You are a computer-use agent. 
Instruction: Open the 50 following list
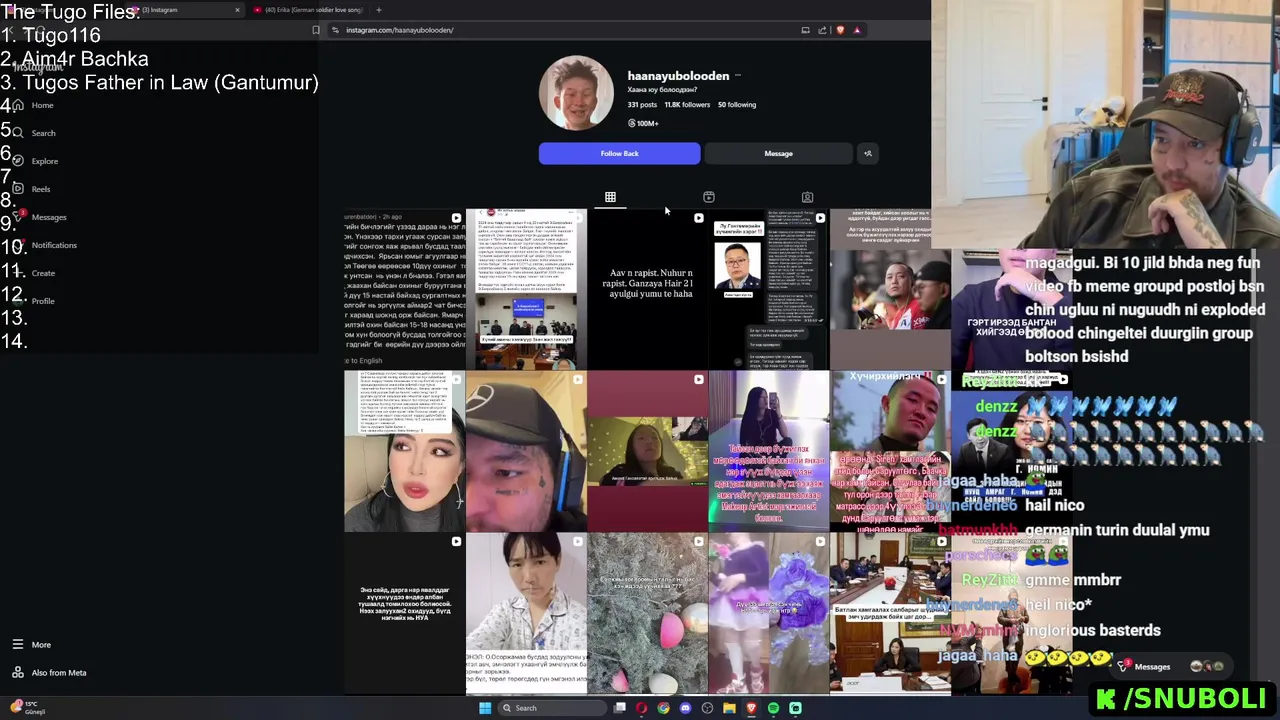[737, 105]
